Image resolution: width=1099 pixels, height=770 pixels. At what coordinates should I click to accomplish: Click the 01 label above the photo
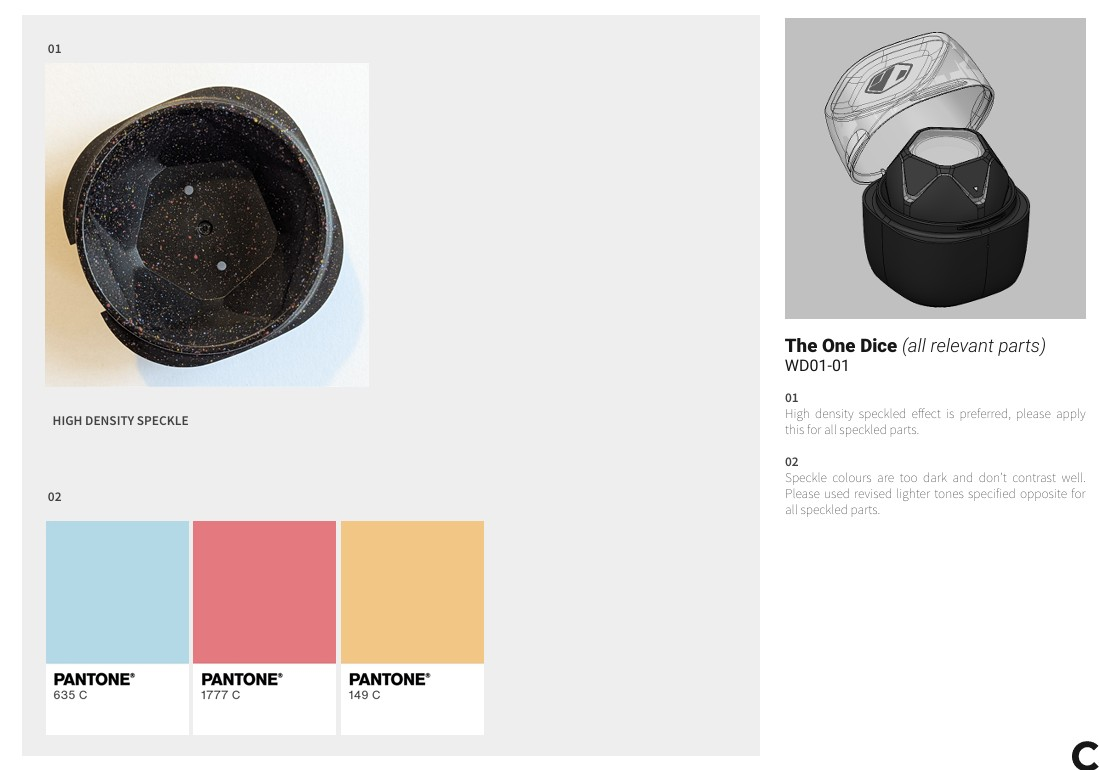55,48
